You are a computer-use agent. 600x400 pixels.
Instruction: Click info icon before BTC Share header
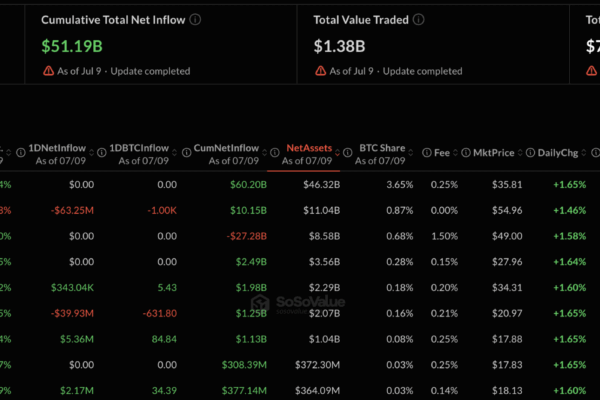[347, 153]
